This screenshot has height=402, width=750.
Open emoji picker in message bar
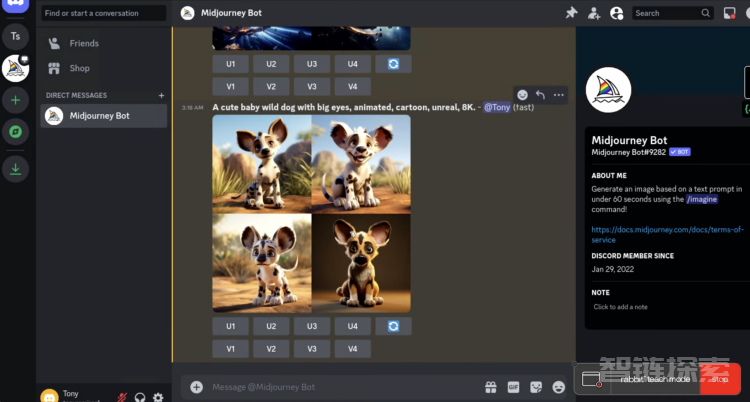tap(558, 387)
